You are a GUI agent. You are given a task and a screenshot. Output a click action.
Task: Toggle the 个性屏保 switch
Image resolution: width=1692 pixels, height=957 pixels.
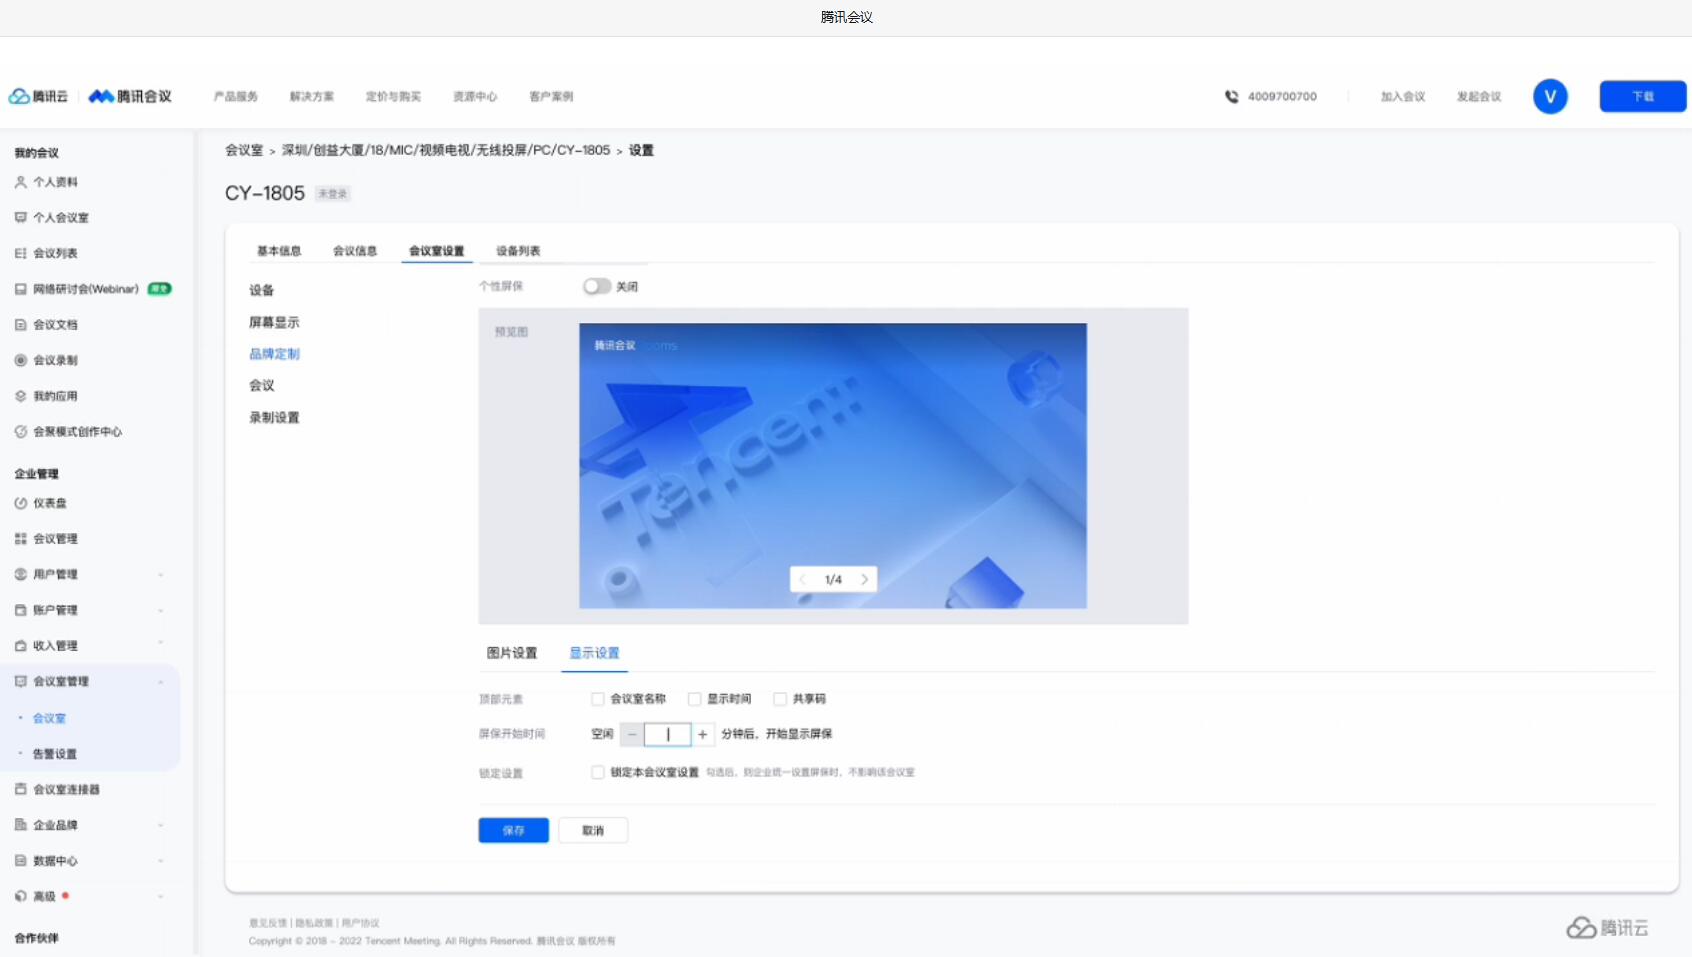(x=596, y=286)
